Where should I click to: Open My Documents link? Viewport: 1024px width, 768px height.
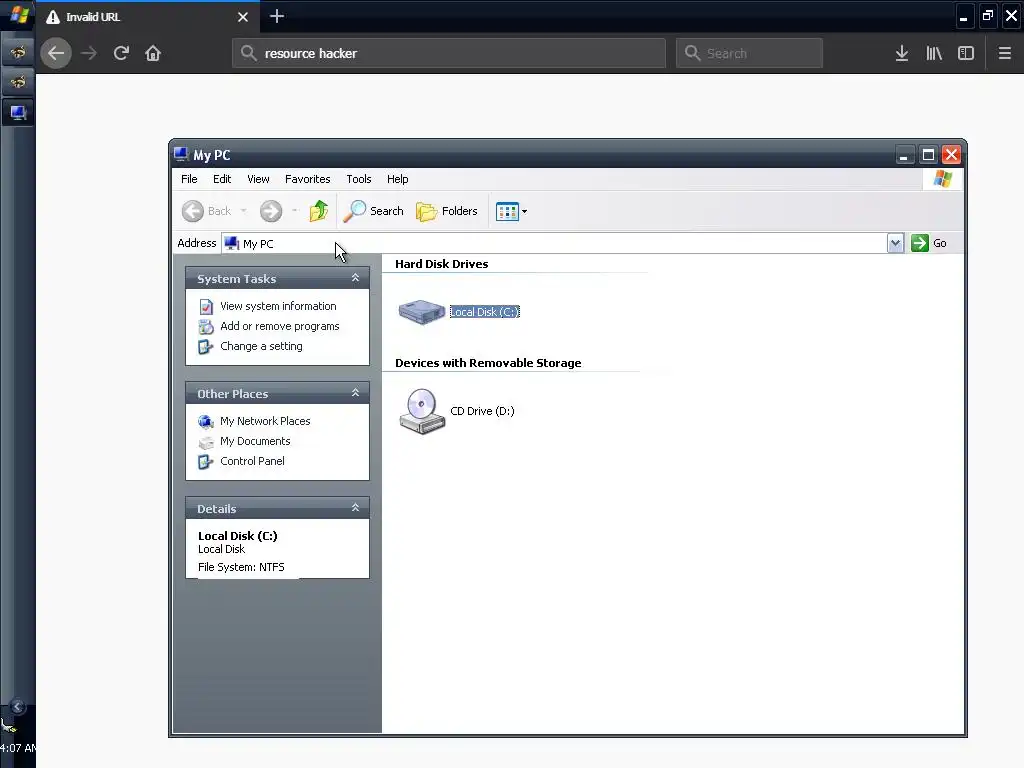click(x=255, y=441)
